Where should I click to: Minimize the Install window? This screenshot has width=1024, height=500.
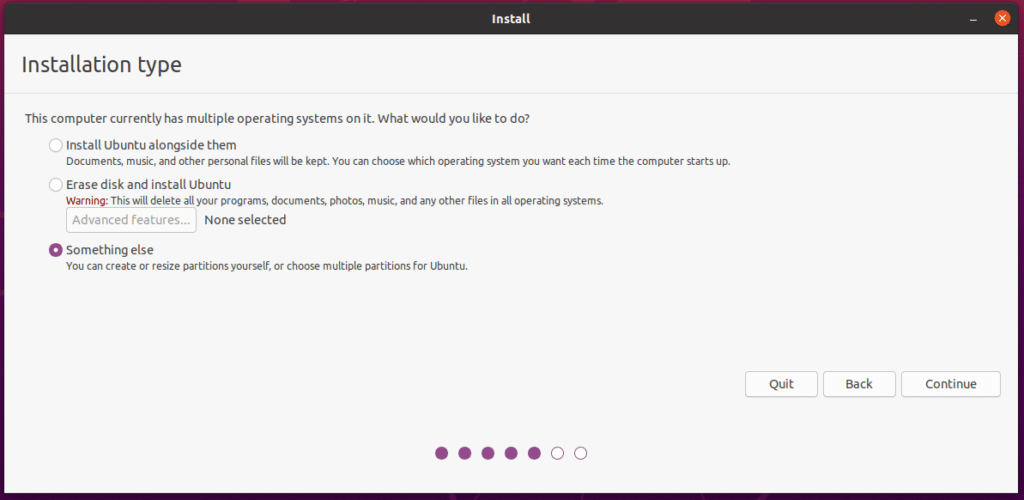click(x=974, y=19)
